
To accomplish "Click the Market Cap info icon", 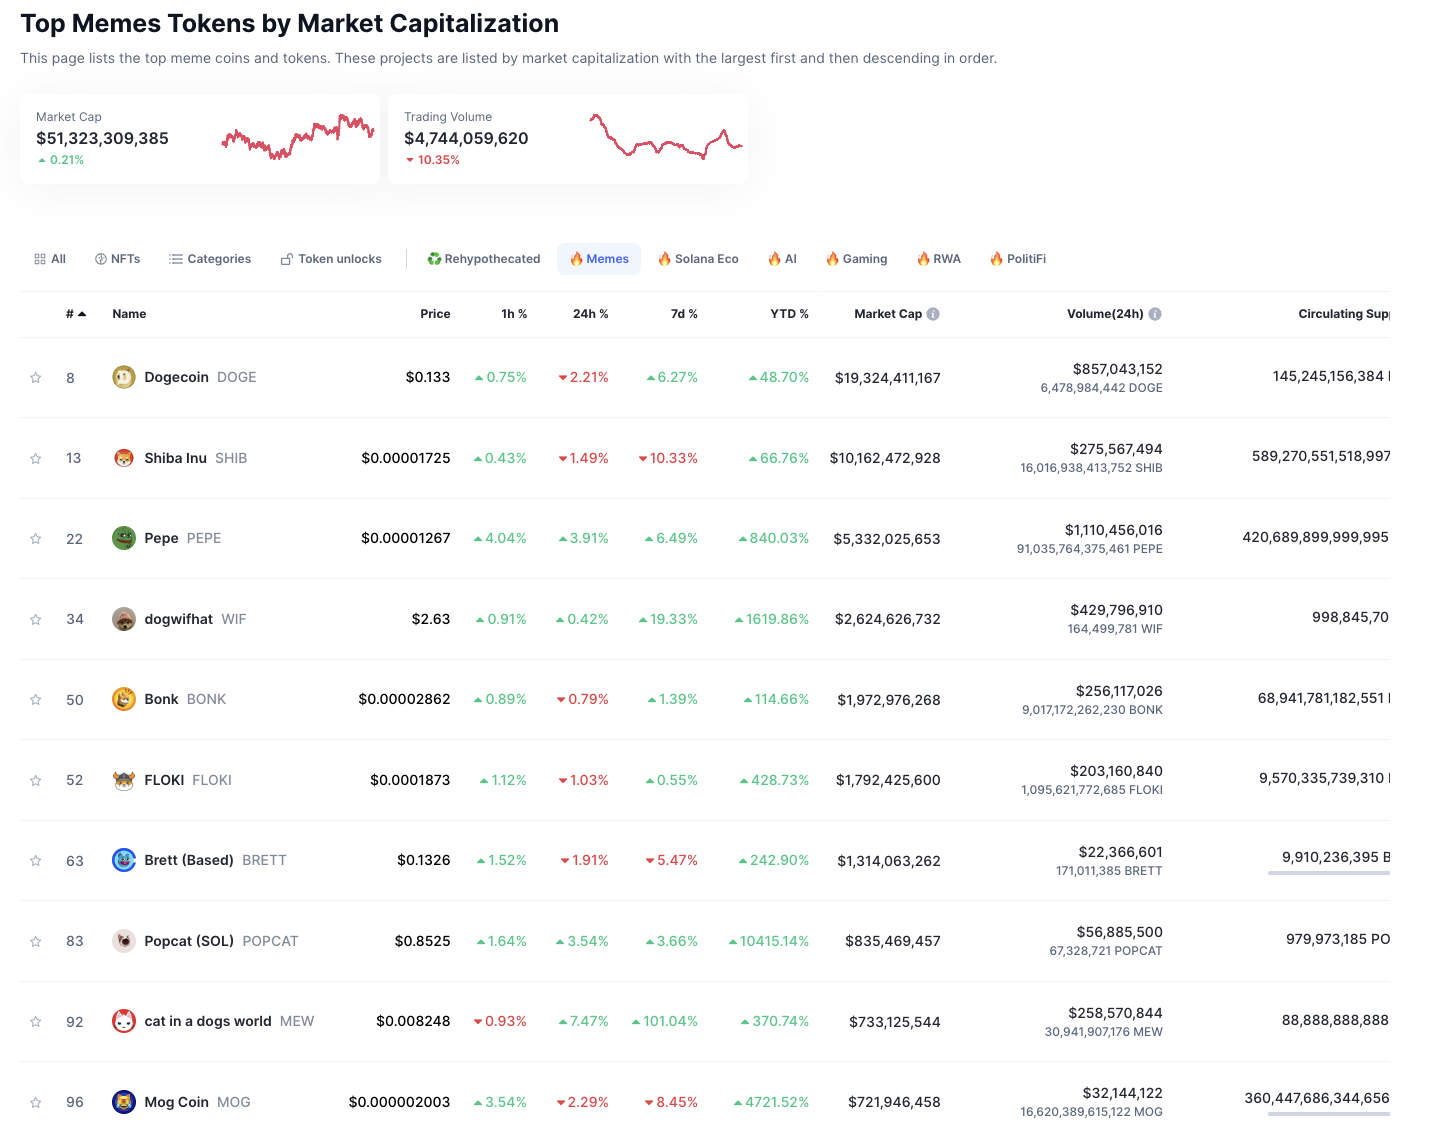I will pos(933,314).
